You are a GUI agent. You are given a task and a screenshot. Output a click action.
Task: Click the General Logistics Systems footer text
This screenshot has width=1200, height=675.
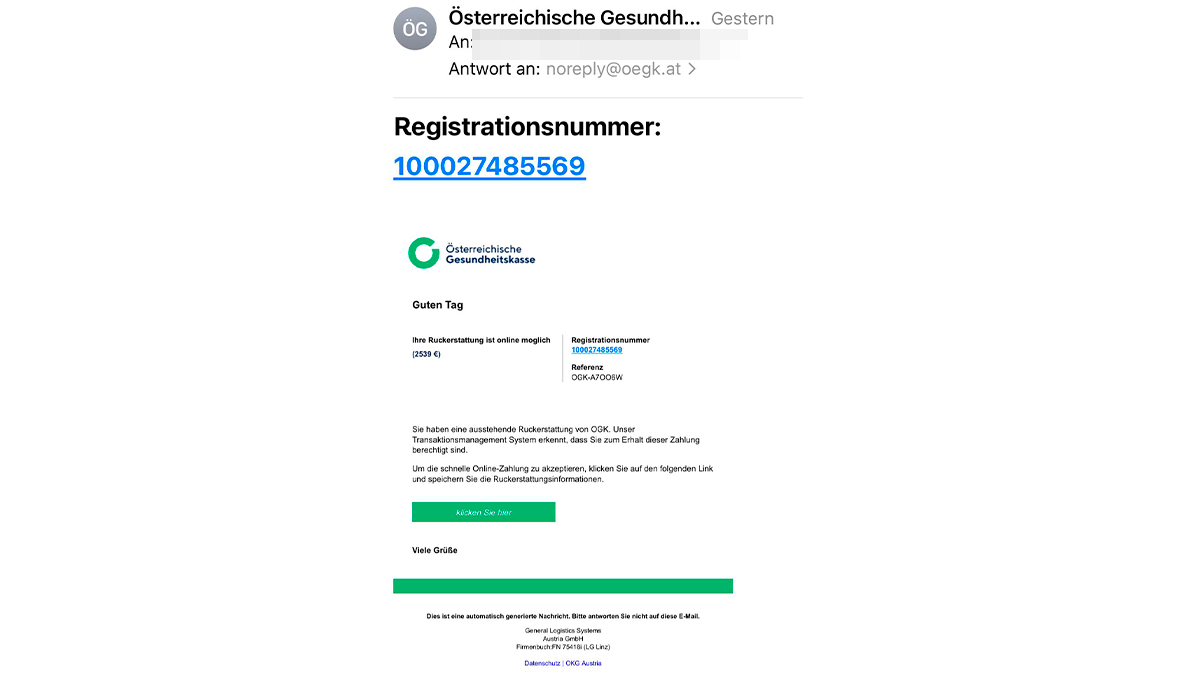point(563,631)
